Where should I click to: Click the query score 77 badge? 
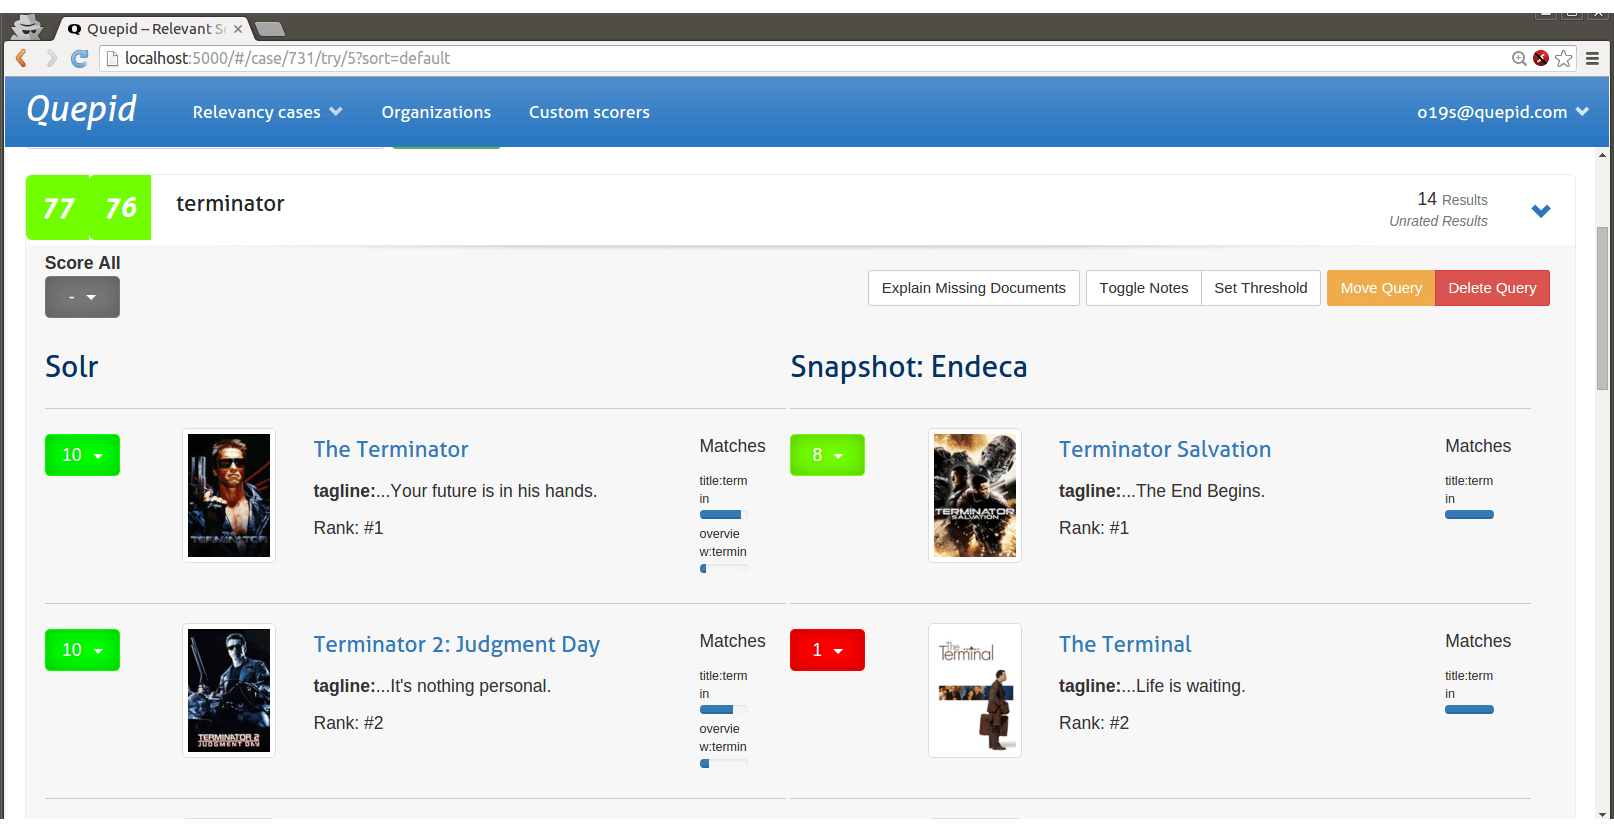pyautogui.click(x=58, y=208)
